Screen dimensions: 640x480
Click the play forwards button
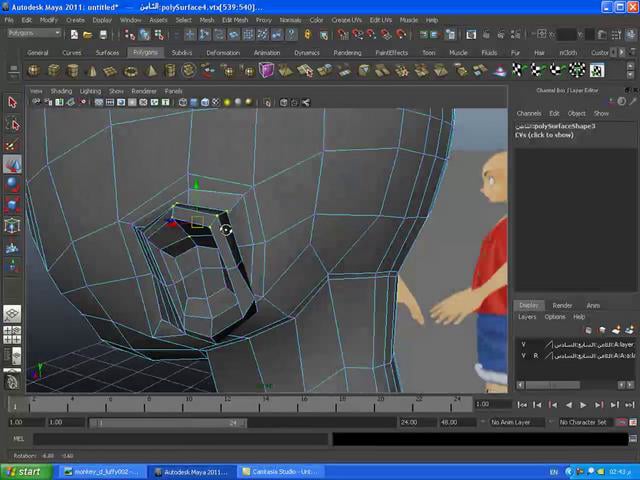(583, 405)
